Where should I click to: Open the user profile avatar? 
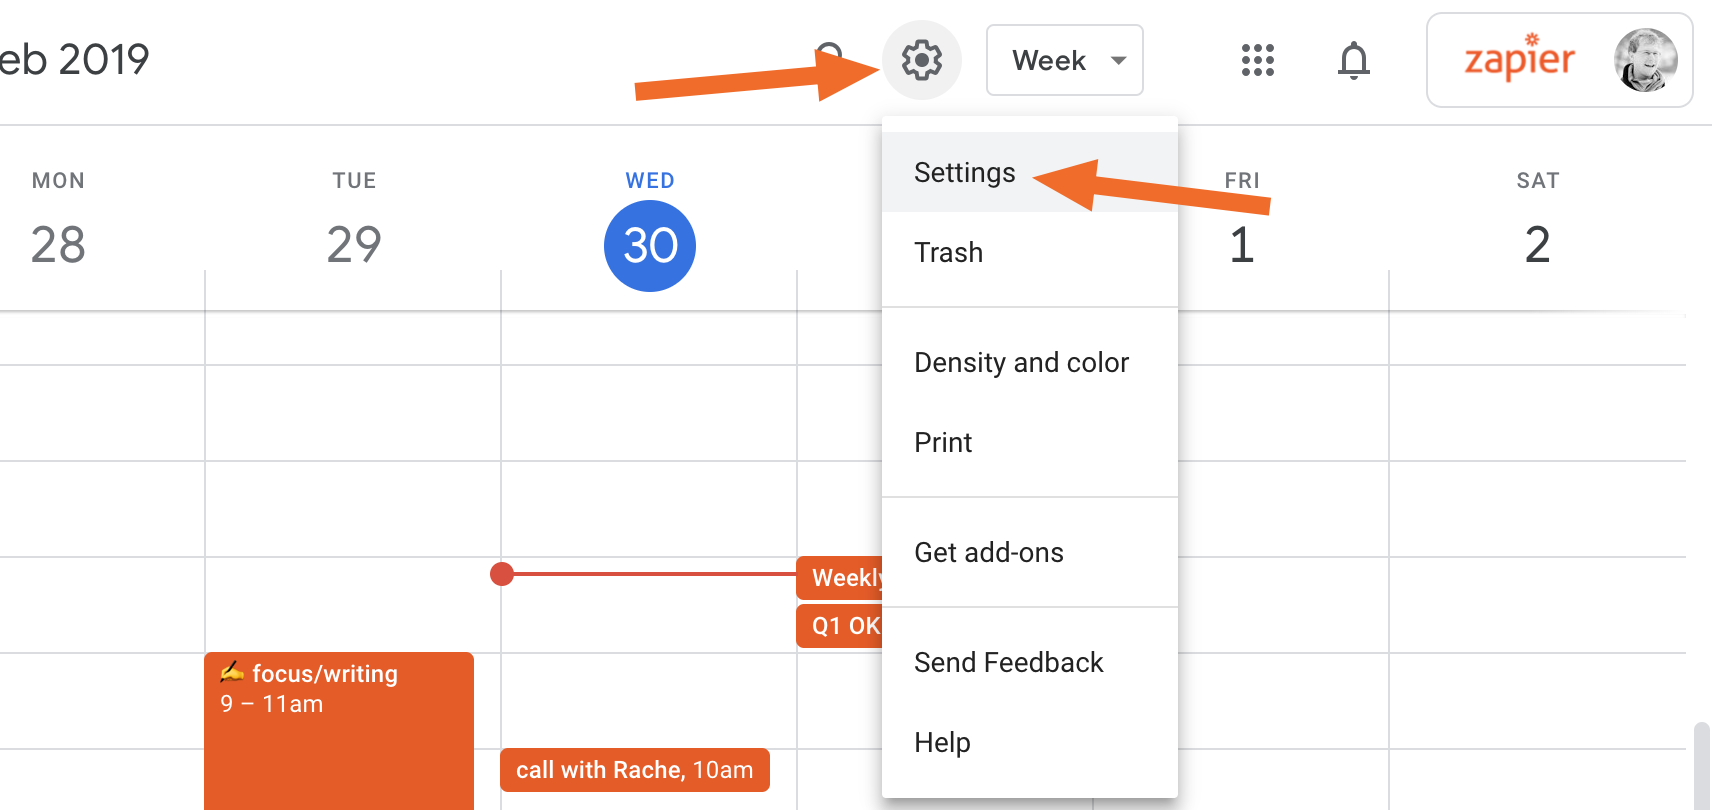pyautogui.click(x=1645, y=60)
